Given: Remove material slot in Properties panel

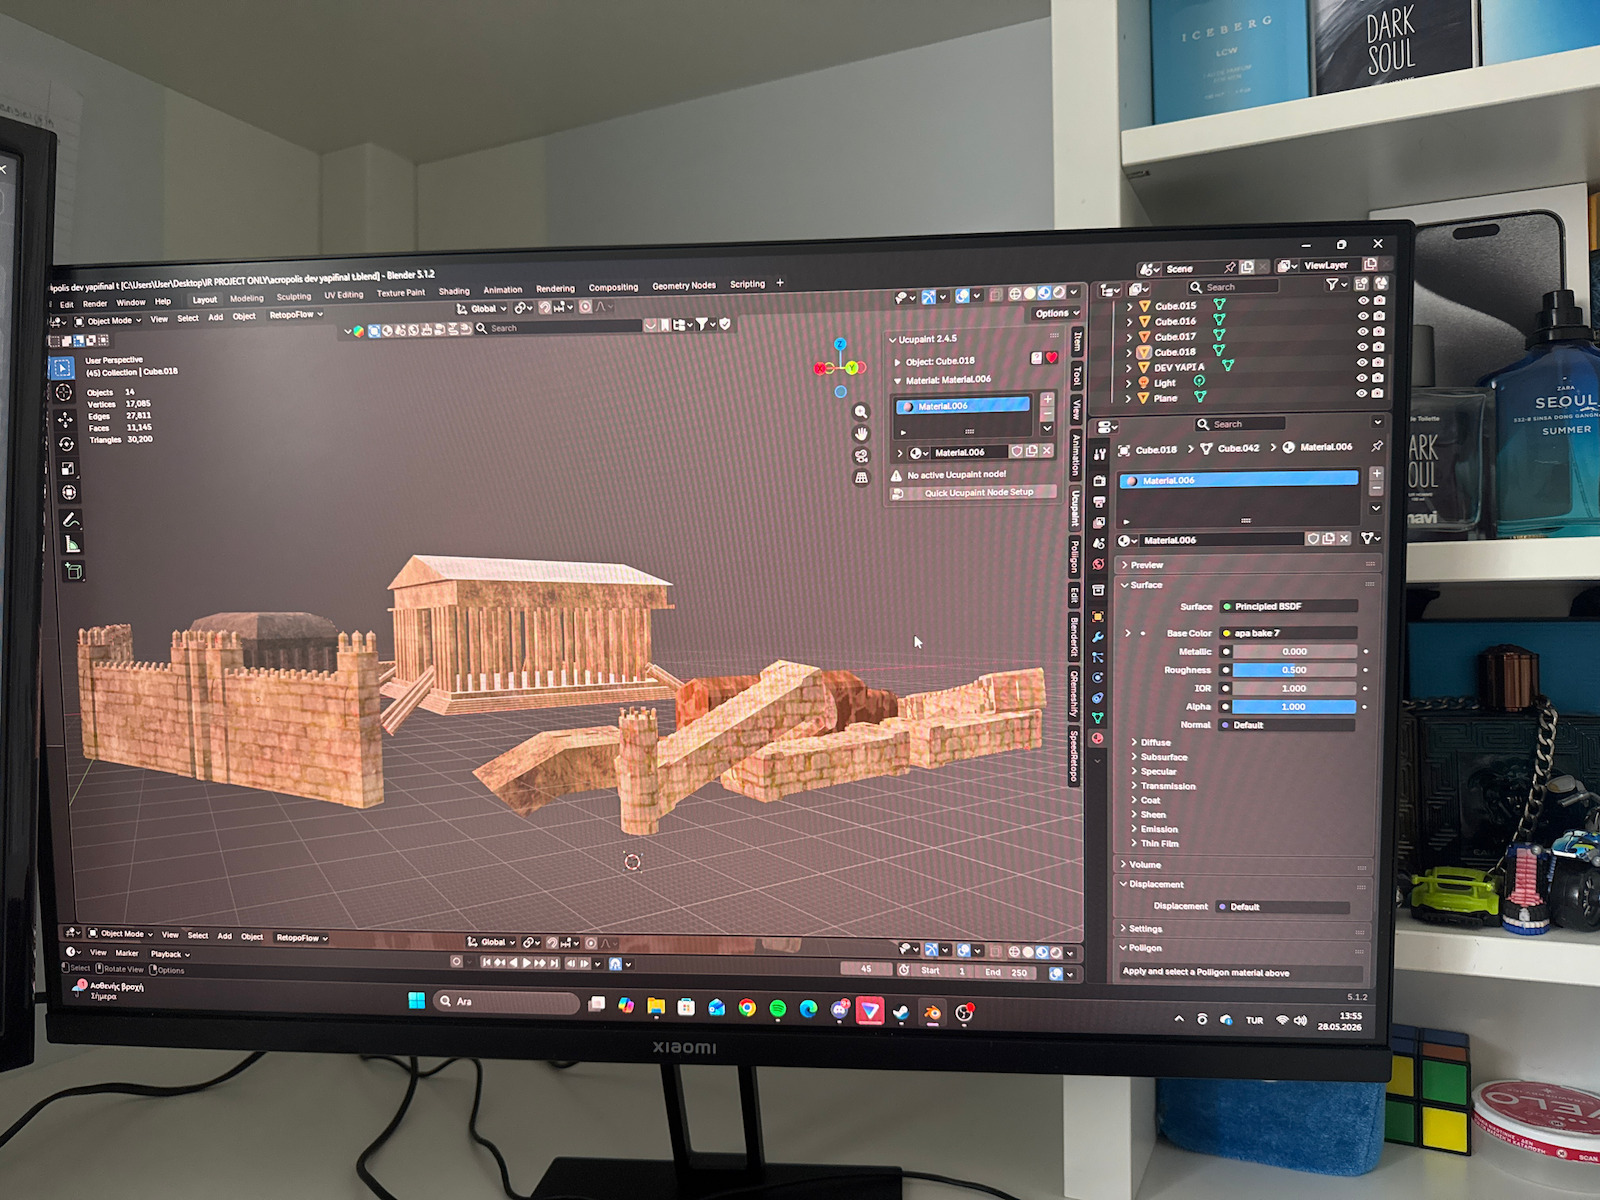Looking at the screenshot, I should pos(1376,488).
